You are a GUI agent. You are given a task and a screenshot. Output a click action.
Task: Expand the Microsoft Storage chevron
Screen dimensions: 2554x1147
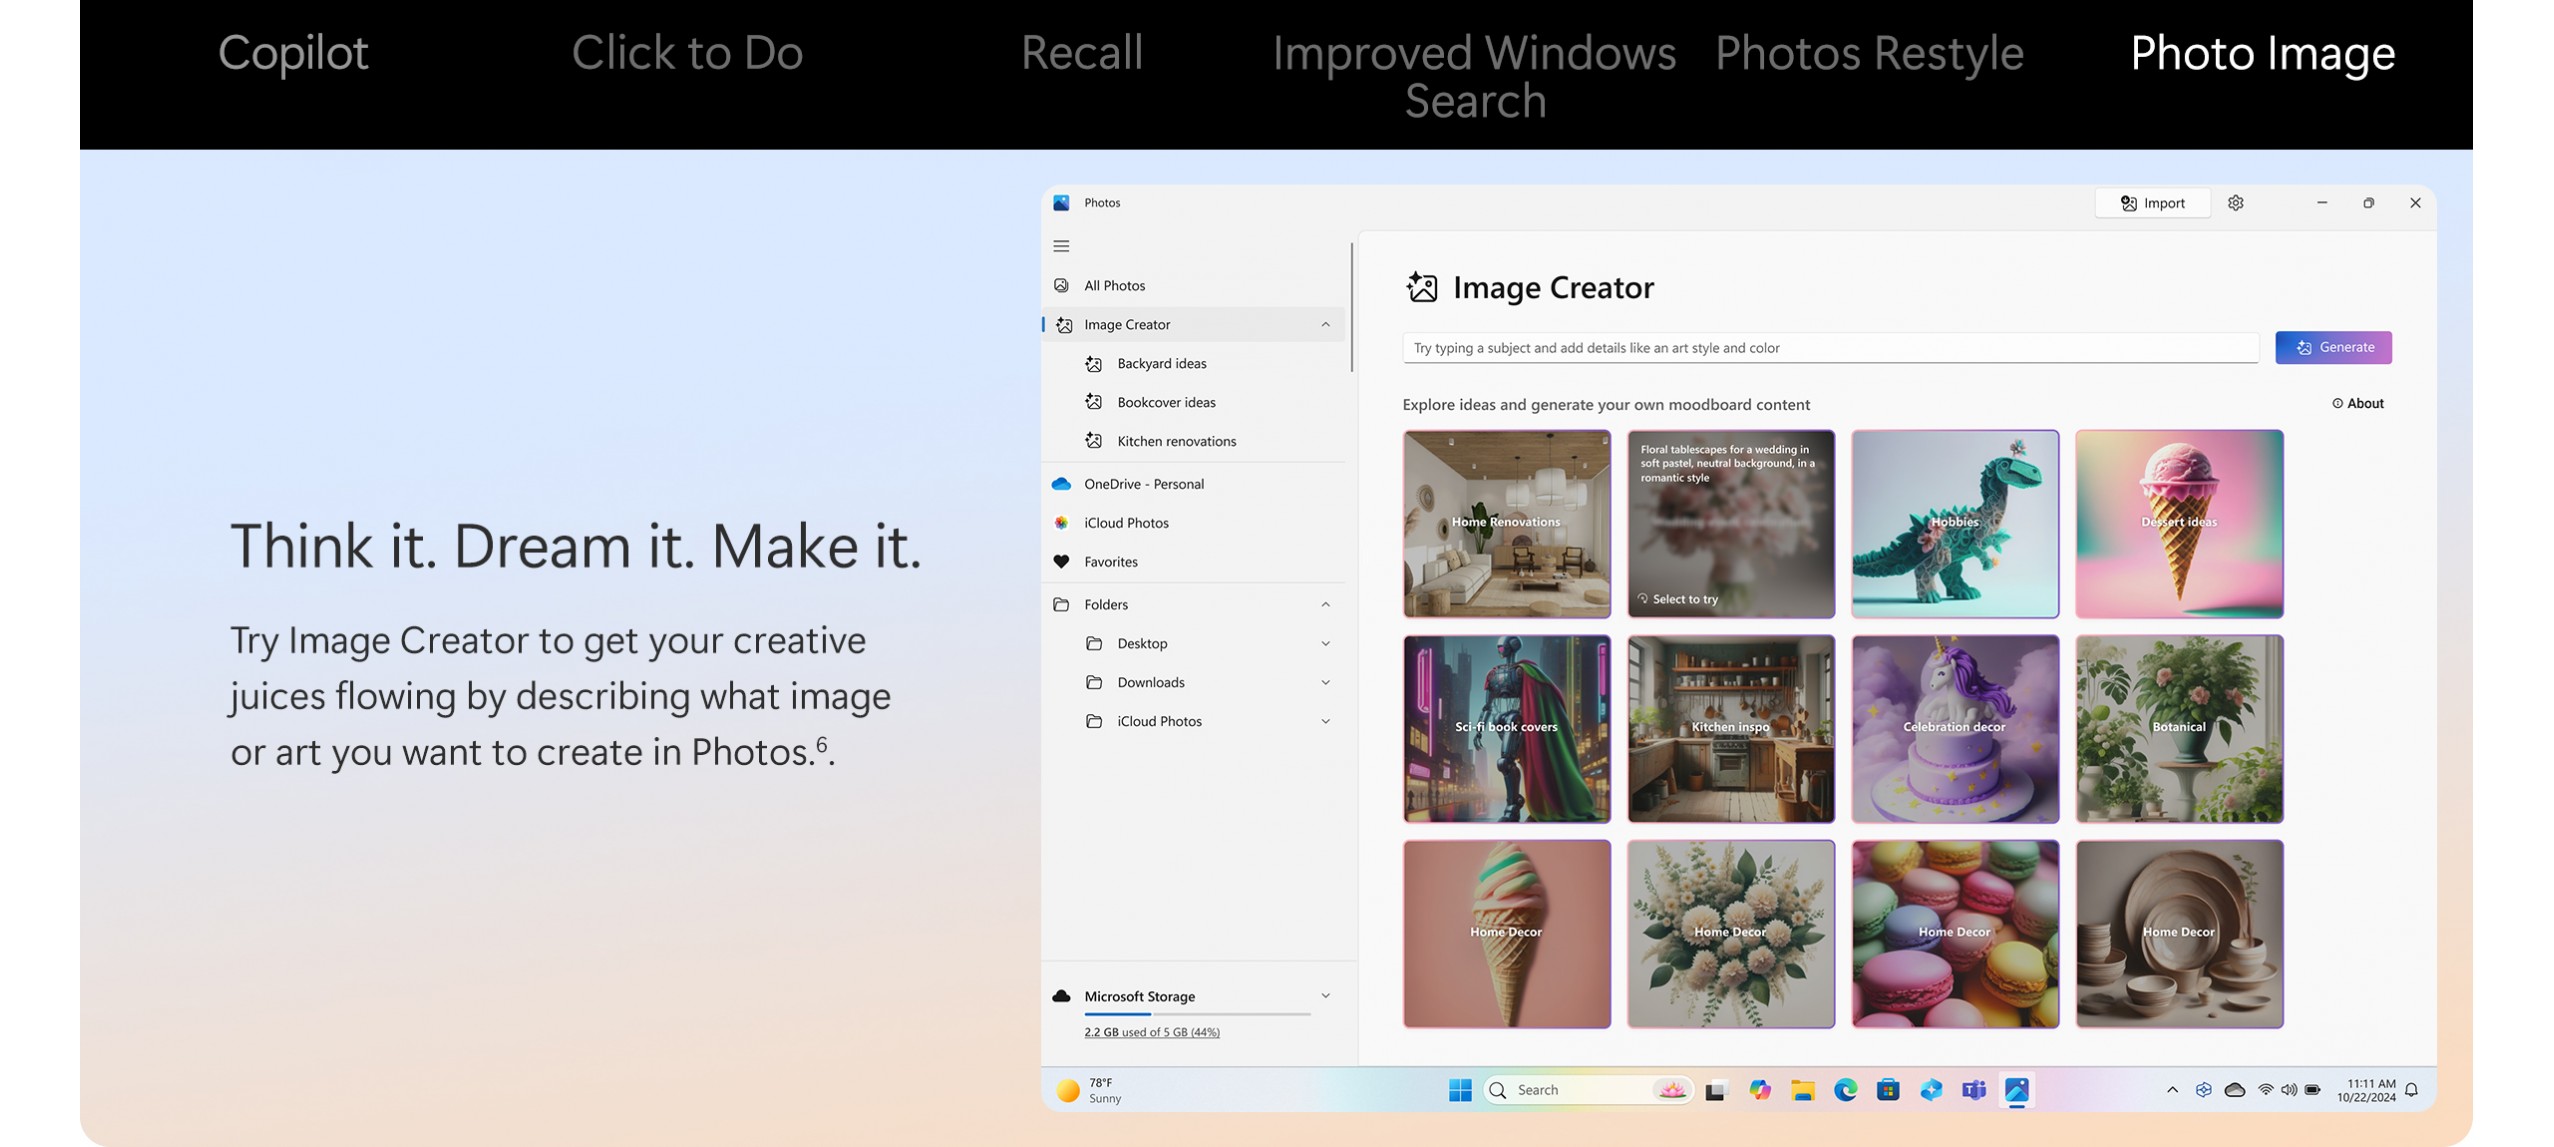[x=1326, y=996]
